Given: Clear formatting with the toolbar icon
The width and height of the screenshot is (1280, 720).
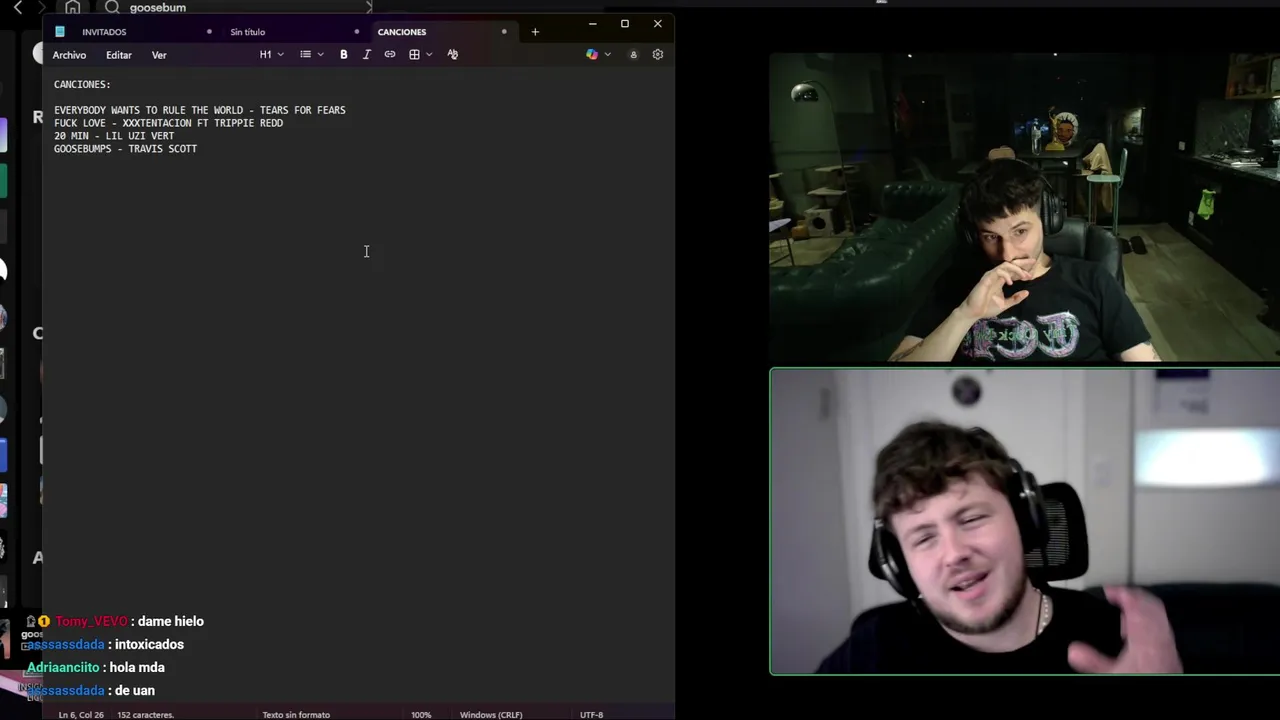Looking at the screenshot, I should [x=453, y=55].
